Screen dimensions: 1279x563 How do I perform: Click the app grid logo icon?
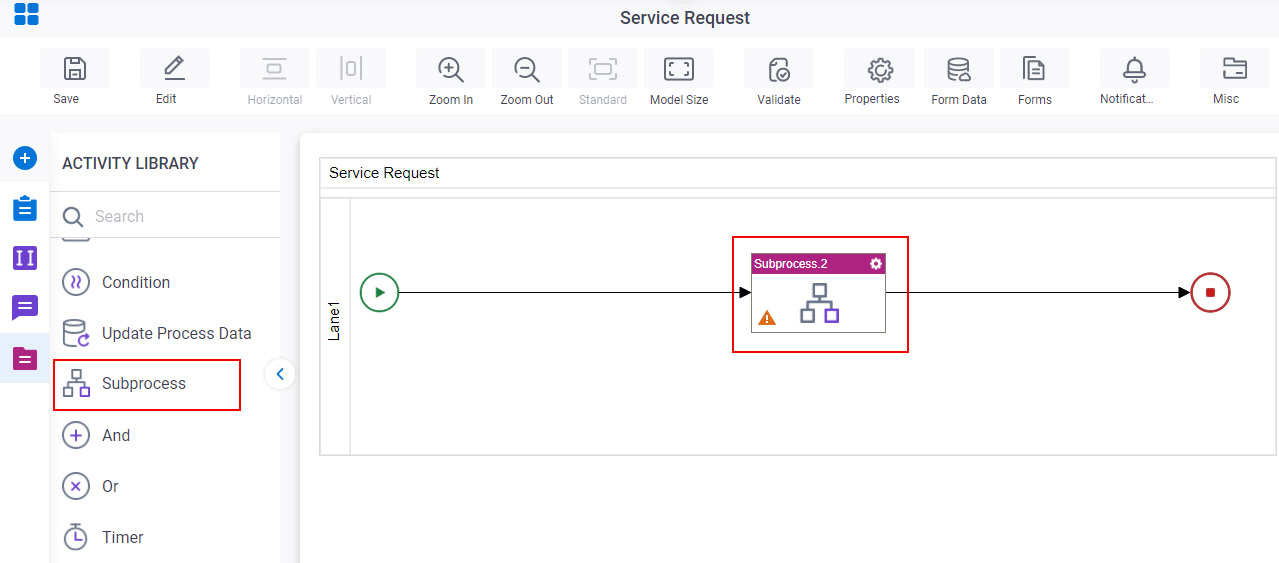tap(26, 14)
